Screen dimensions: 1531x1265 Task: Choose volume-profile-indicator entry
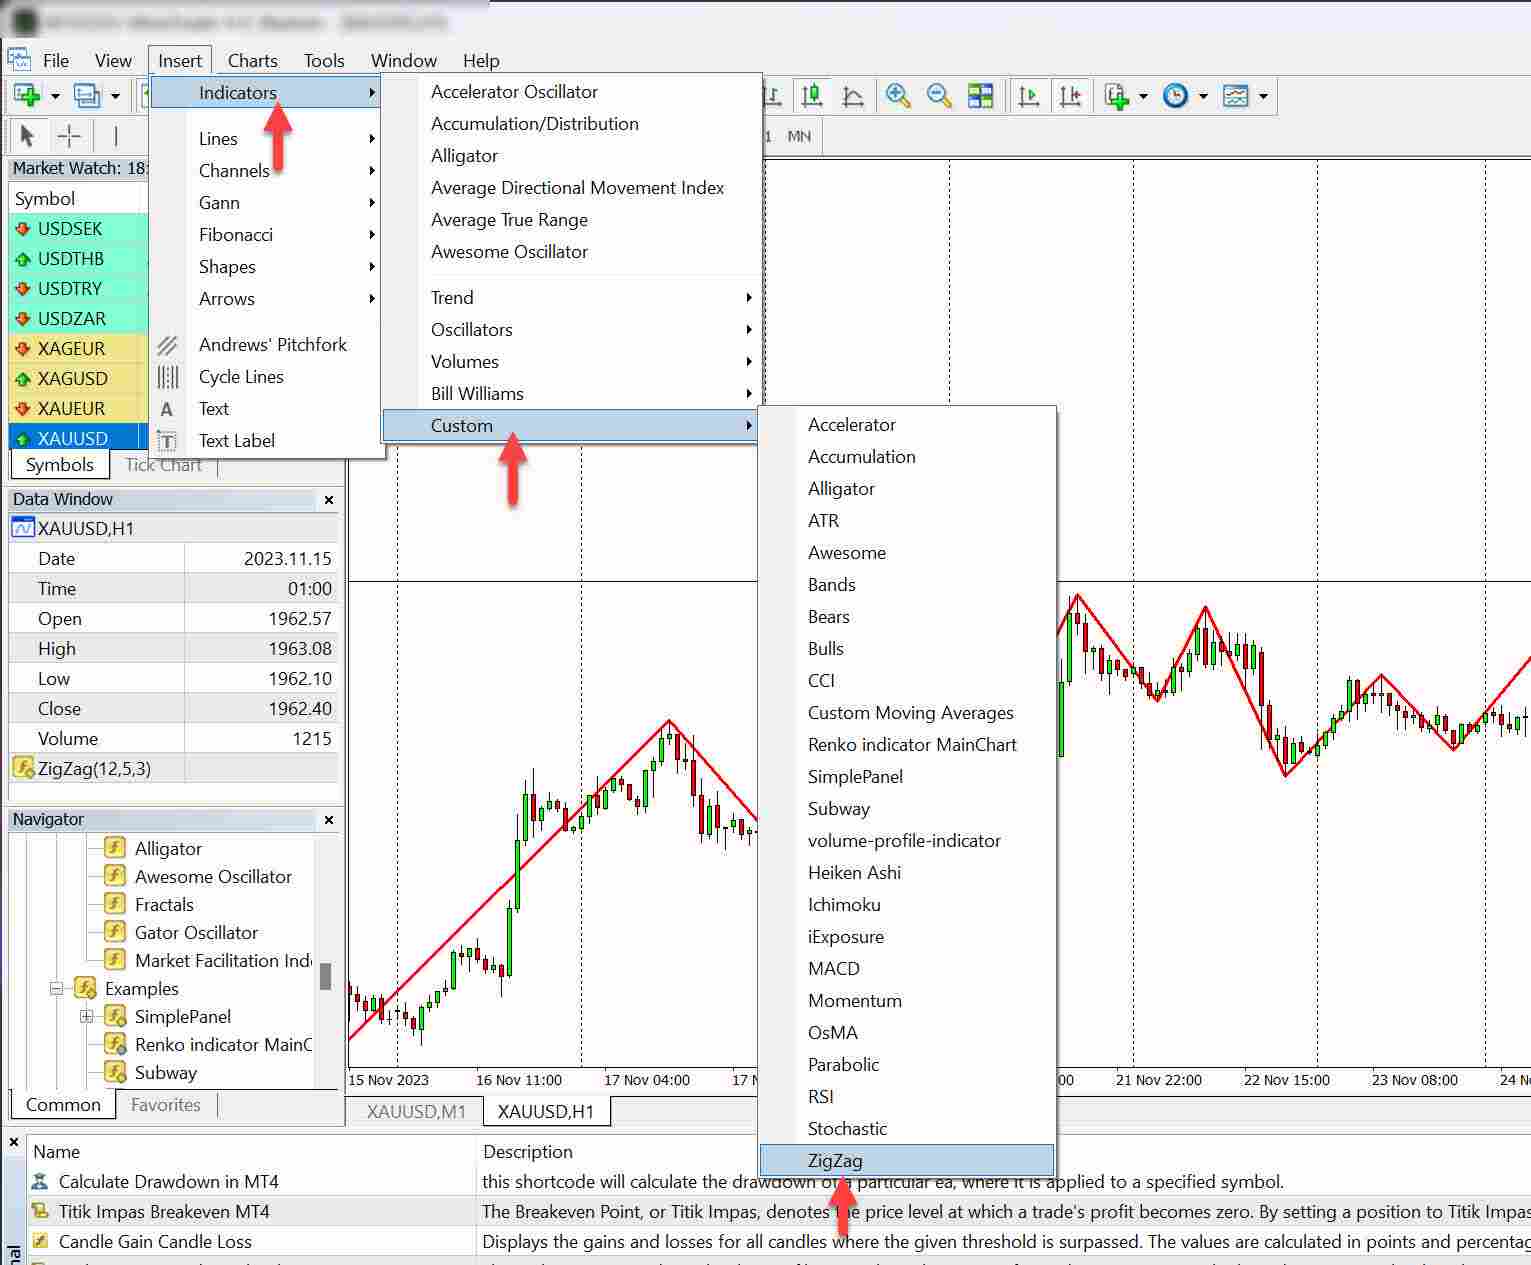pyautogui.click(x=907, y=841)
